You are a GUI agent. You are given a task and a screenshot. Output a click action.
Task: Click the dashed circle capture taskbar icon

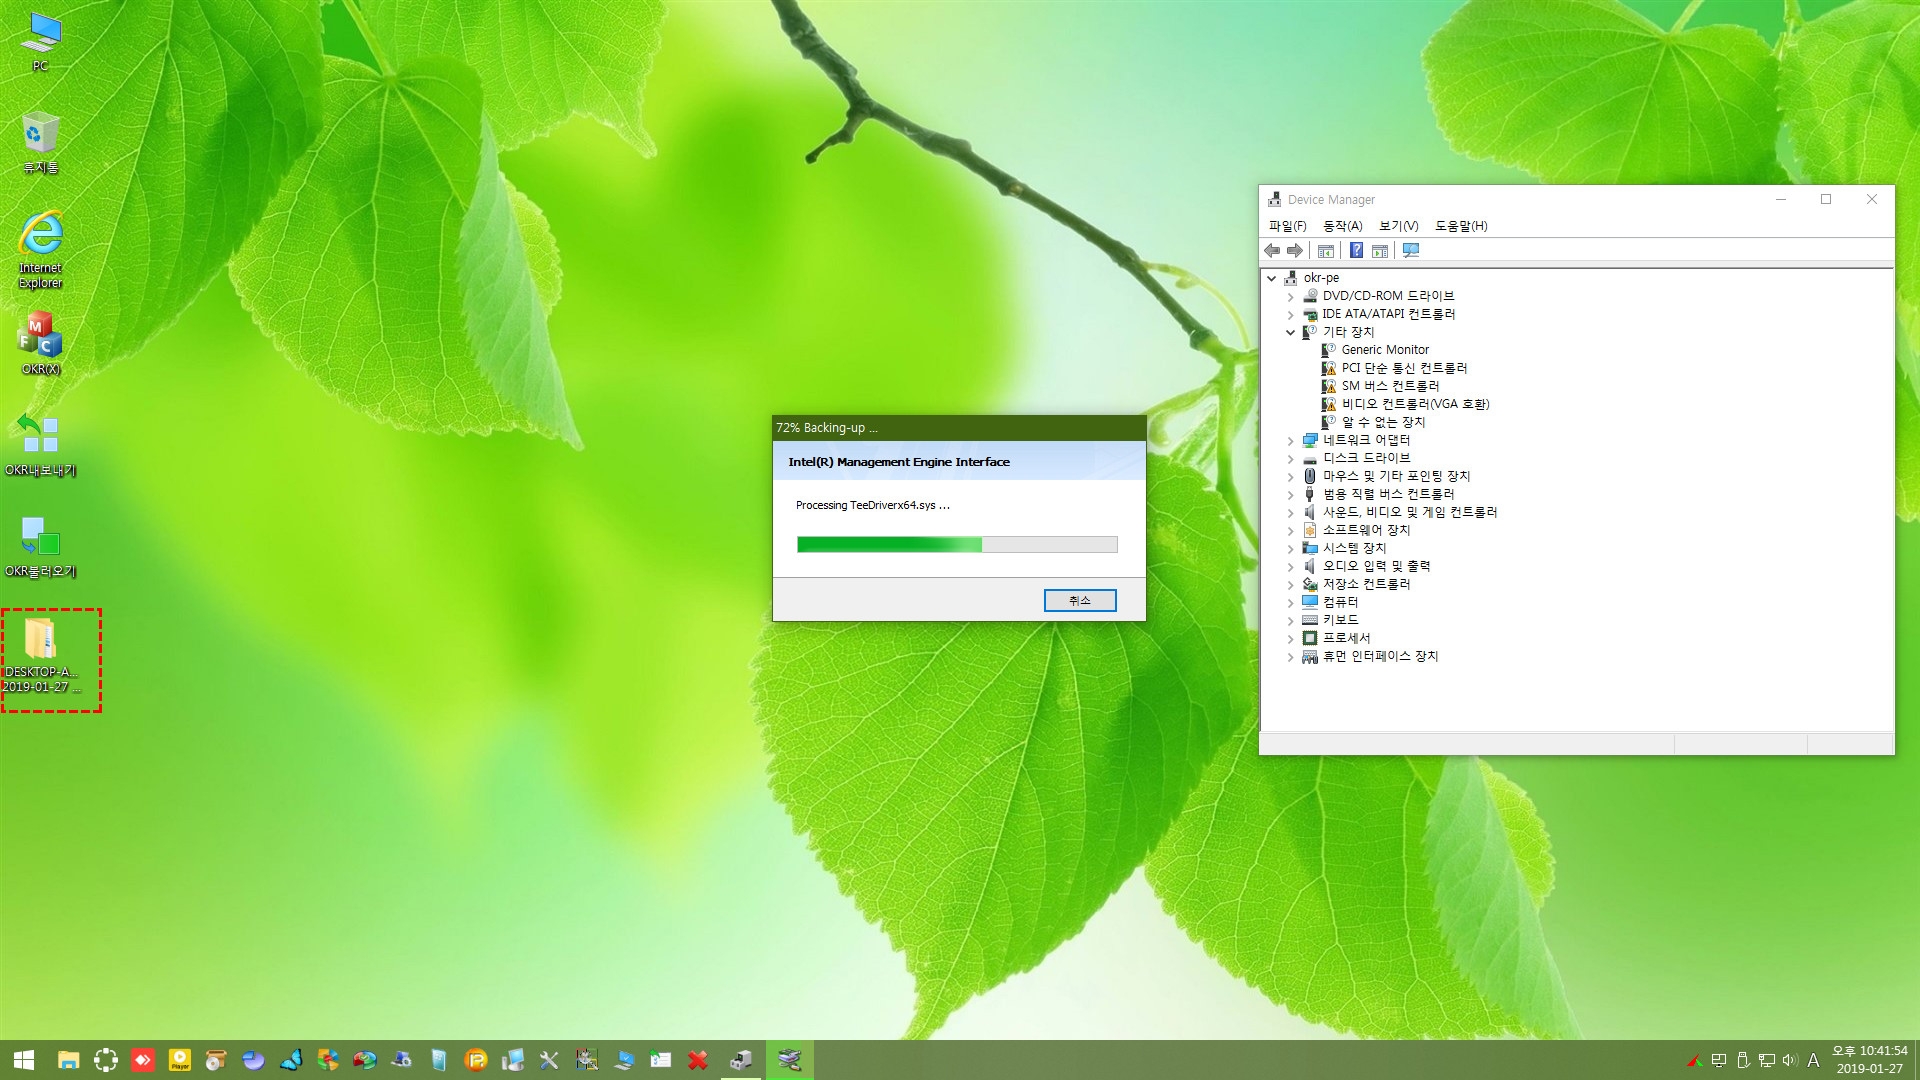(x=106, y=1060)
